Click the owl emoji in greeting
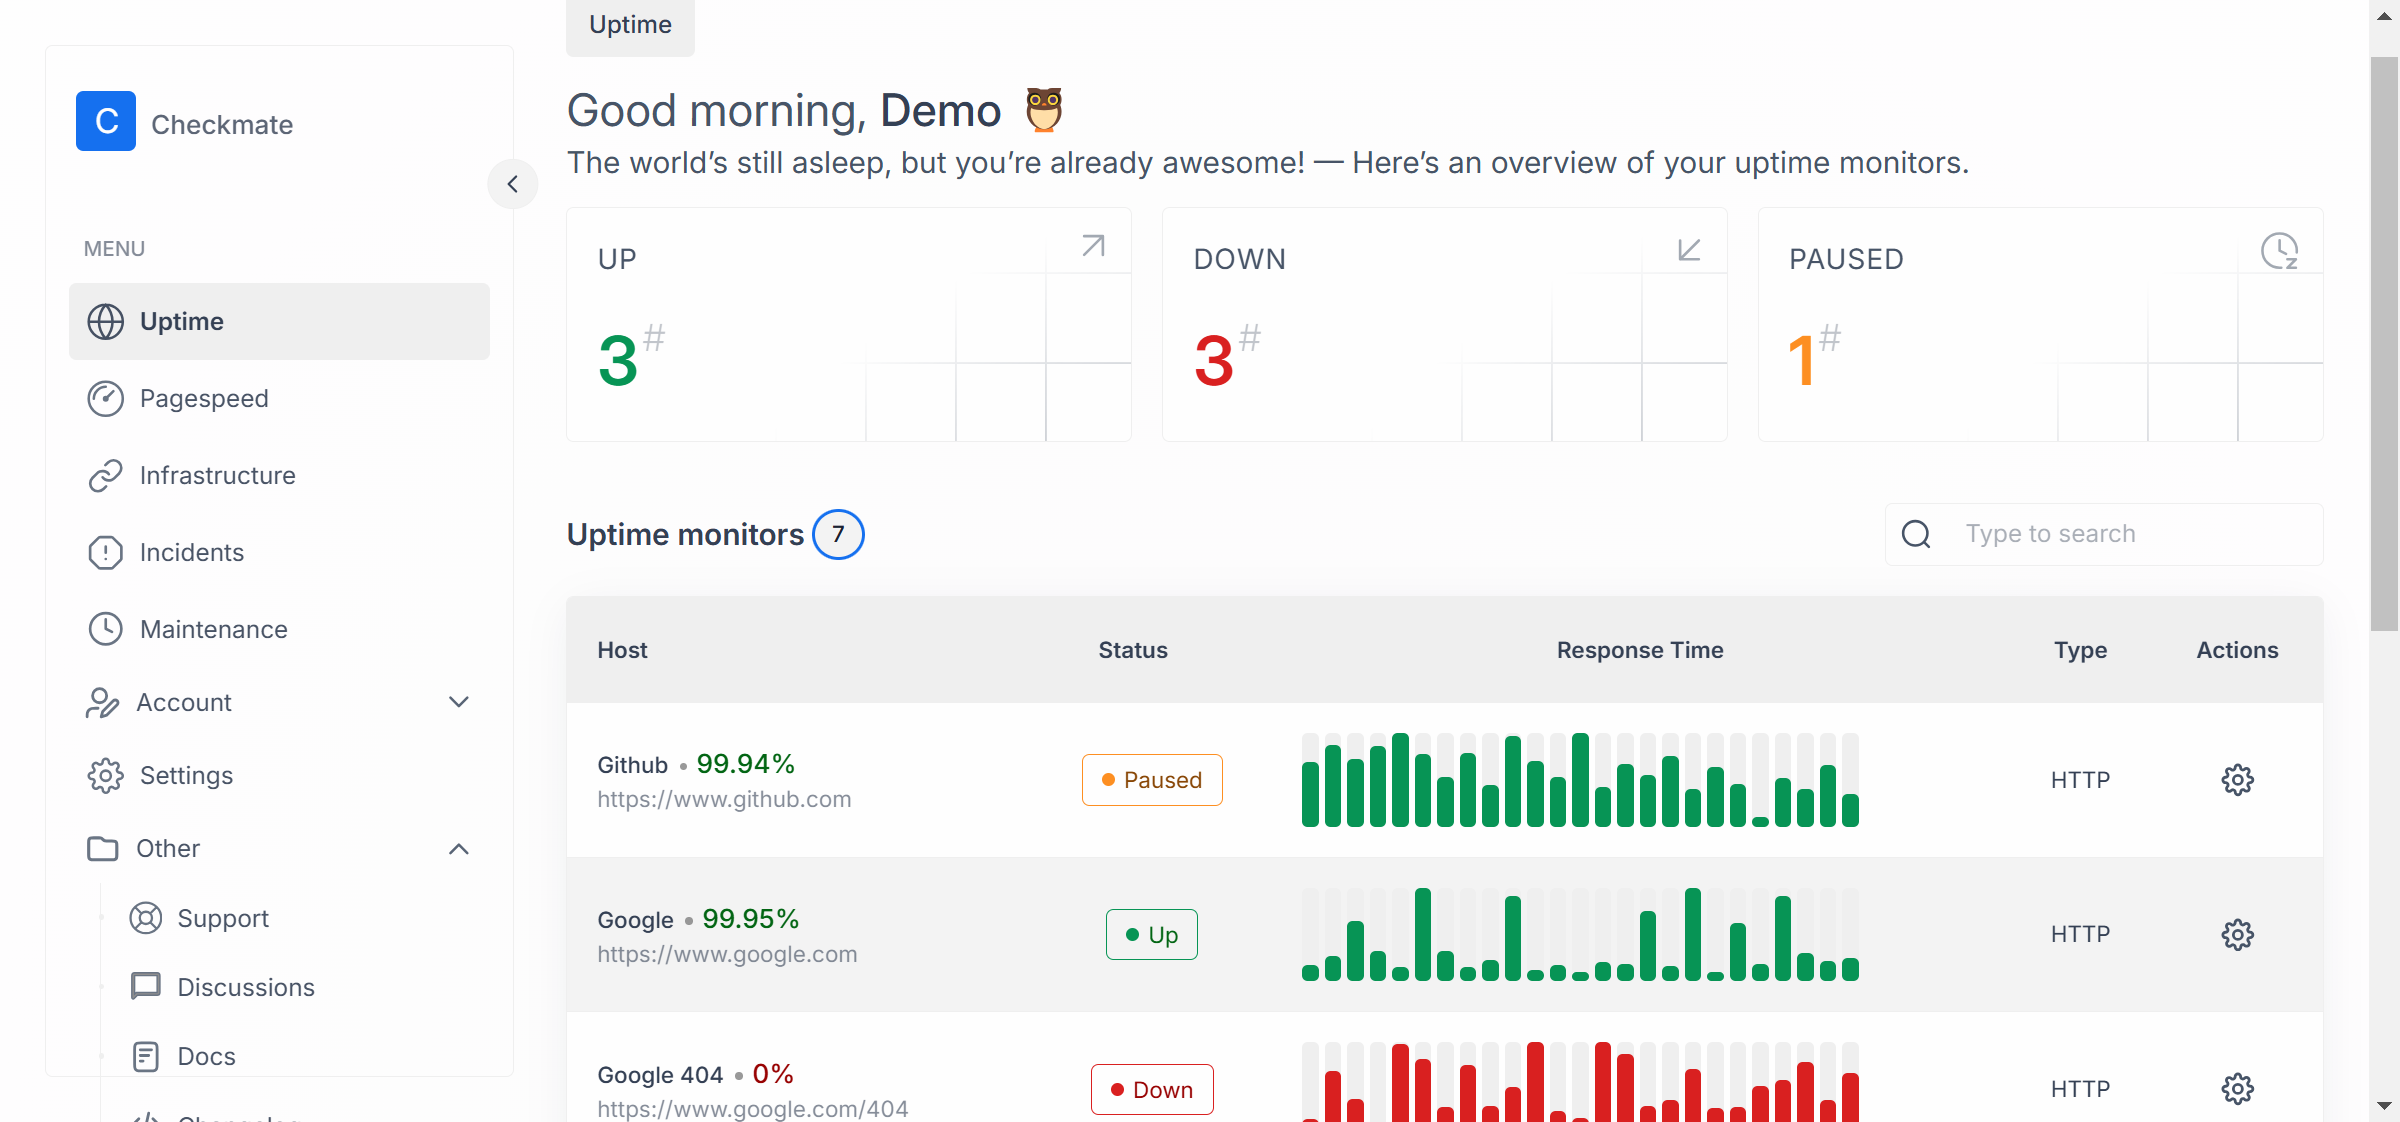The image size is (2400, 1122). [x=1044, y=110]
